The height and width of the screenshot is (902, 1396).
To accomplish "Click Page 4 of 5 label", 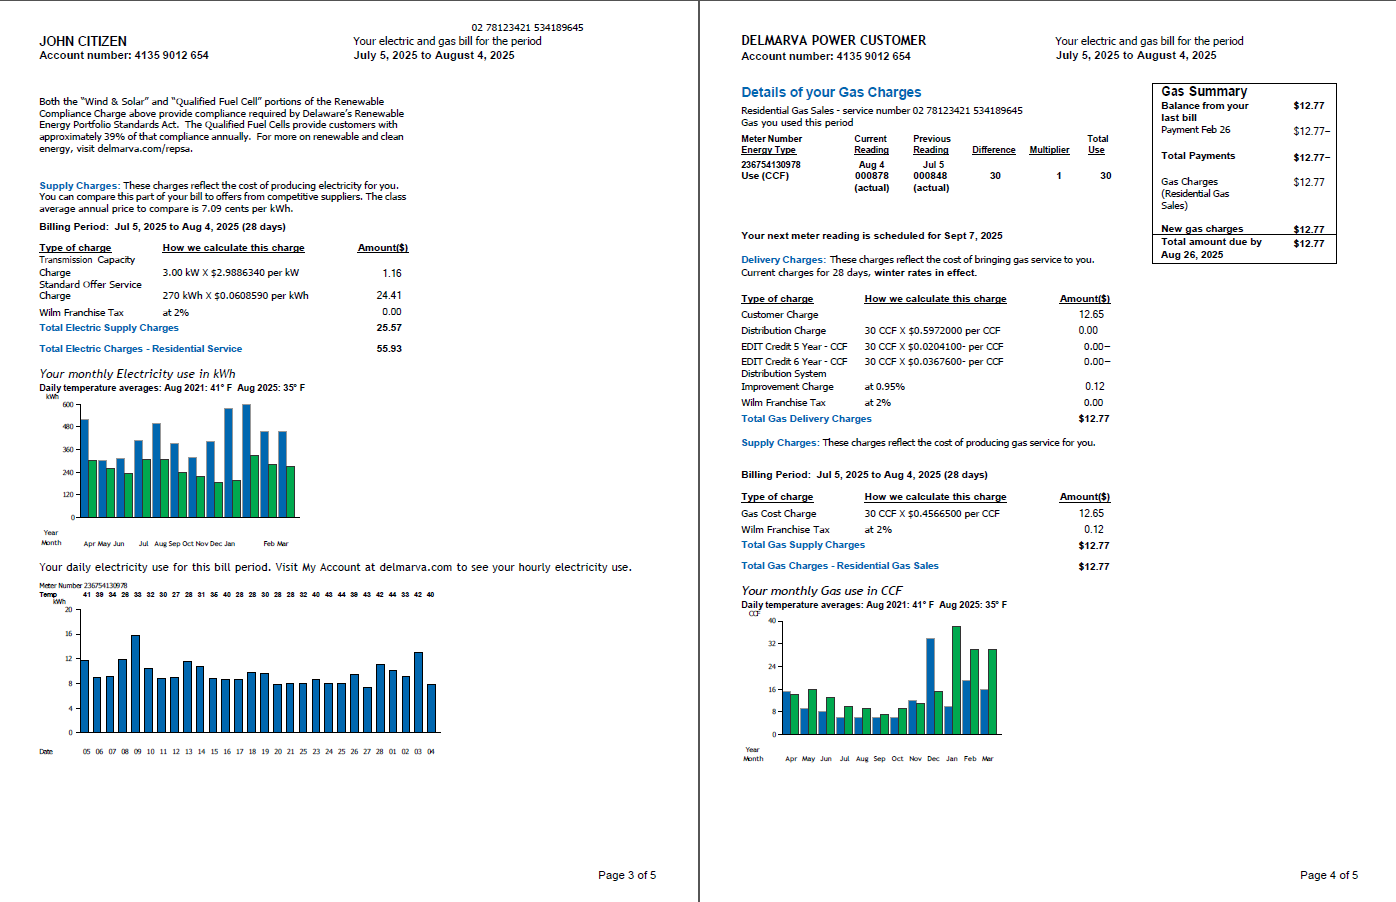I will coord(1329,874).
